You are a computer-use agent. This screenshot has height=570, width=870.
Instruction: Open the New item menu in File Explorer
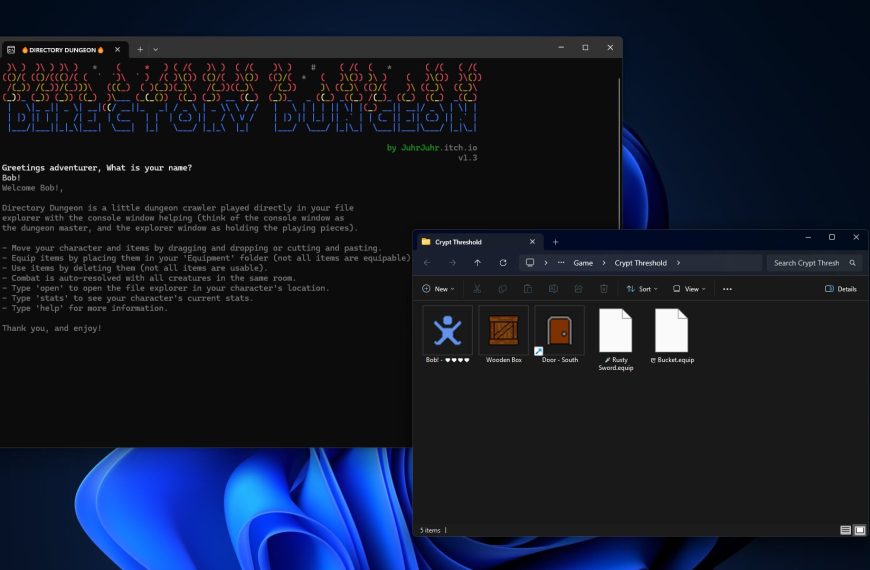438,289
